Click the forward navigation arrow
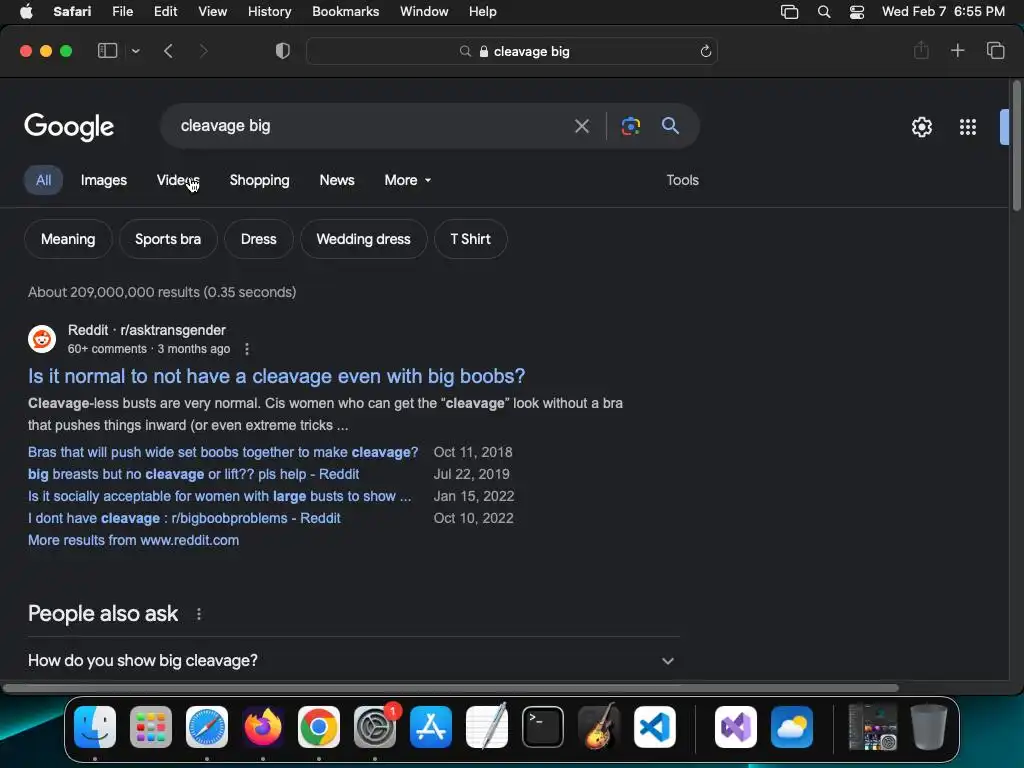This screenshot has height=768, width=1024. tap(203, 51)
